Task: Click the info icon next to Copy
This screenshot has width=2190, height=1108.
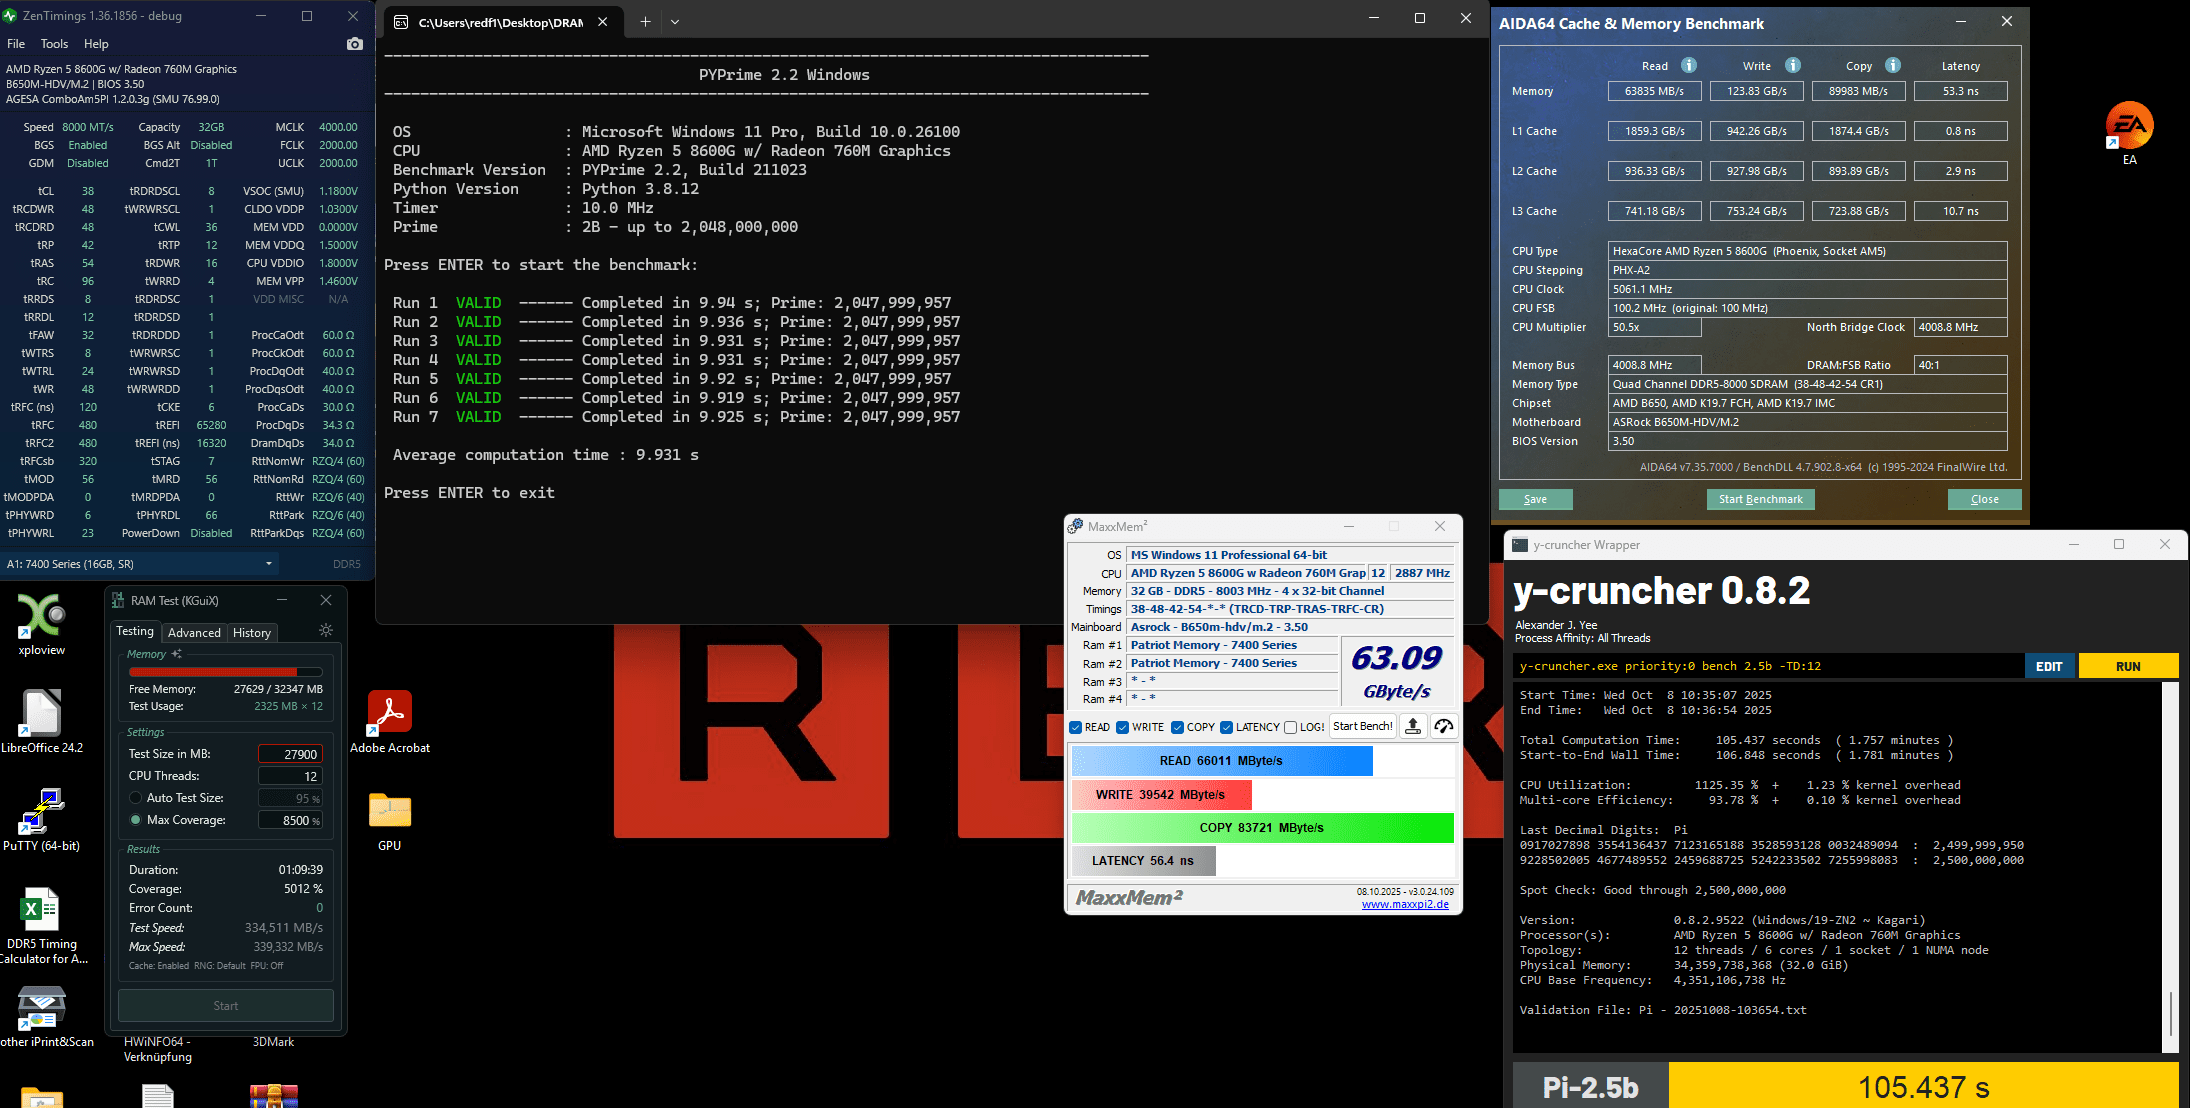Action: click(1892, 65)
